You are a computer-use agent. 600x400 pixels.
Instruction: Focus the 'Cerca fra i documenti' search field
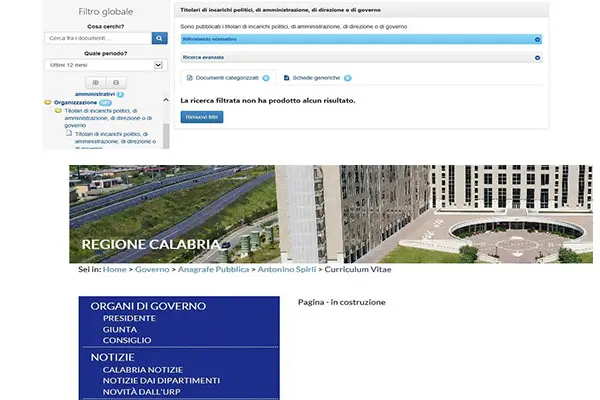tap(98, 38)
